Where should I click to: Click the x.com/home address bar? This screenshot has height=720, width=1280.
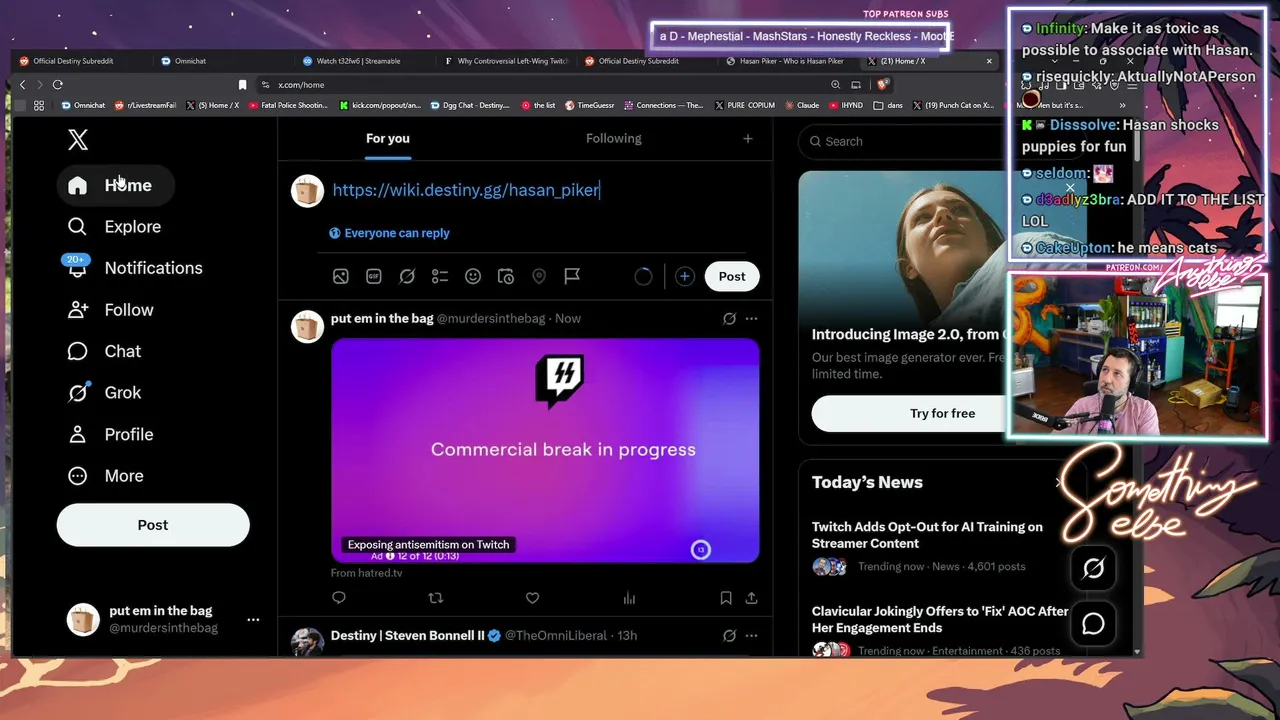pos(540,85)
